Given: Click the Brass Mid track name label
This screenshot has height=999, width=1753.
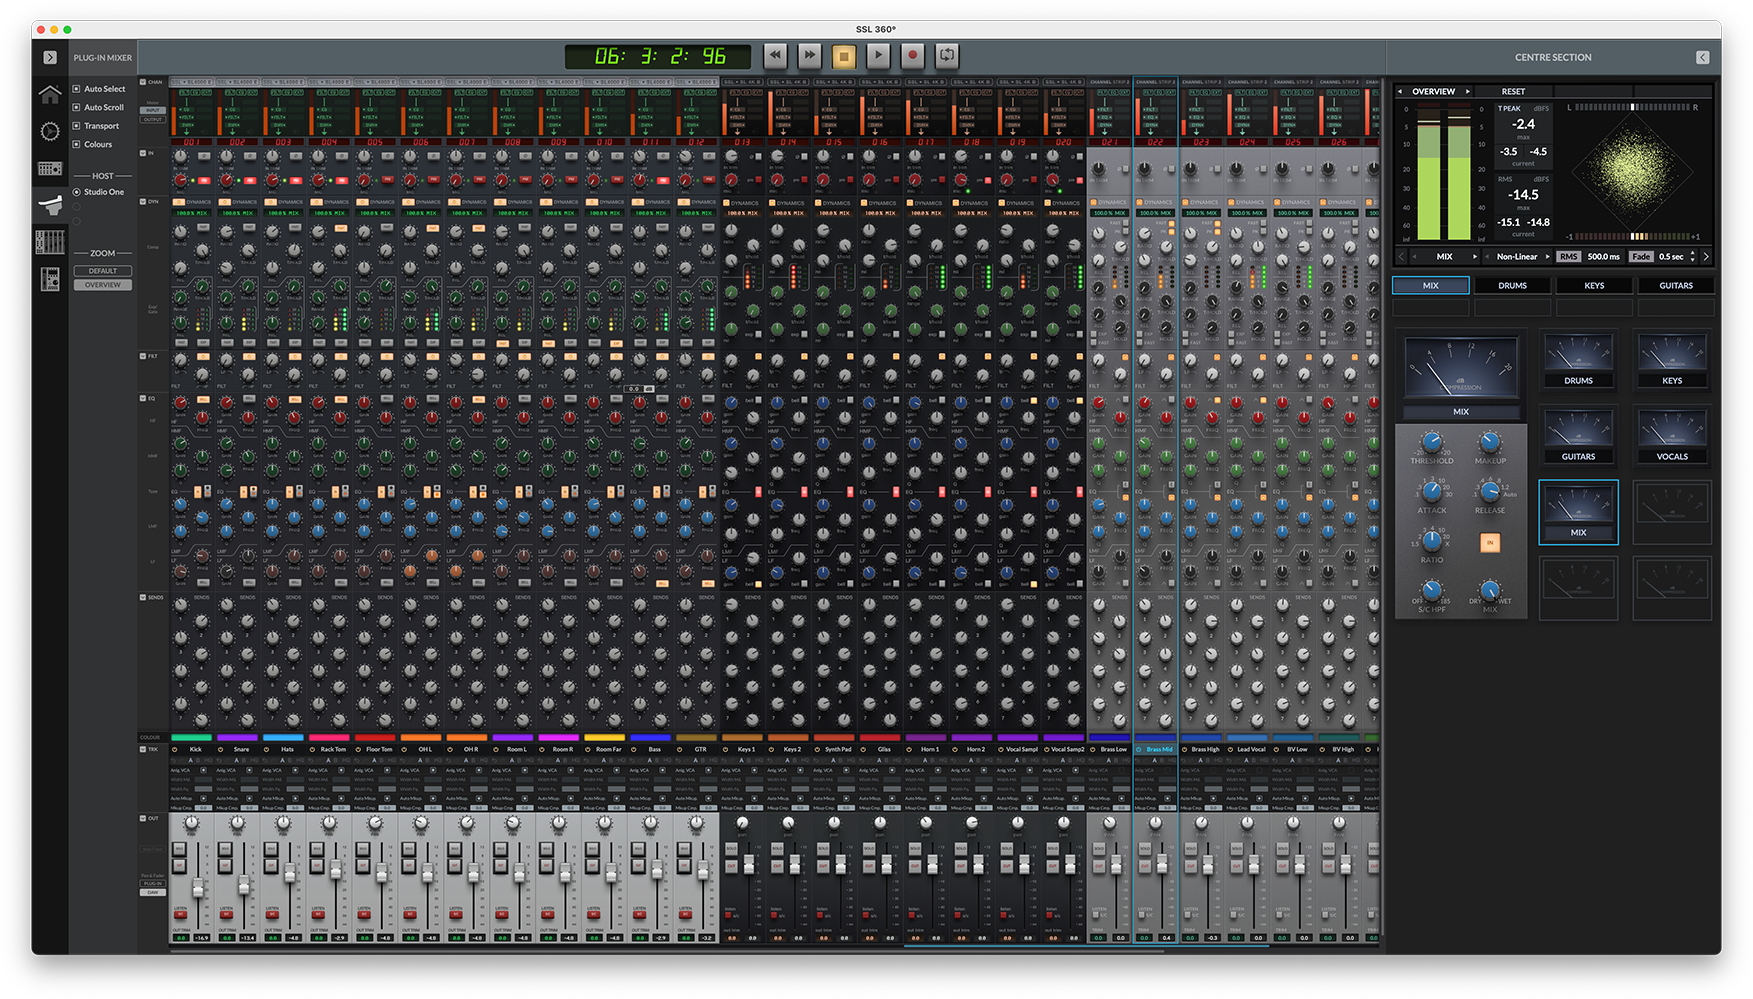Looking at the screenshot, I should [1160, 748].
